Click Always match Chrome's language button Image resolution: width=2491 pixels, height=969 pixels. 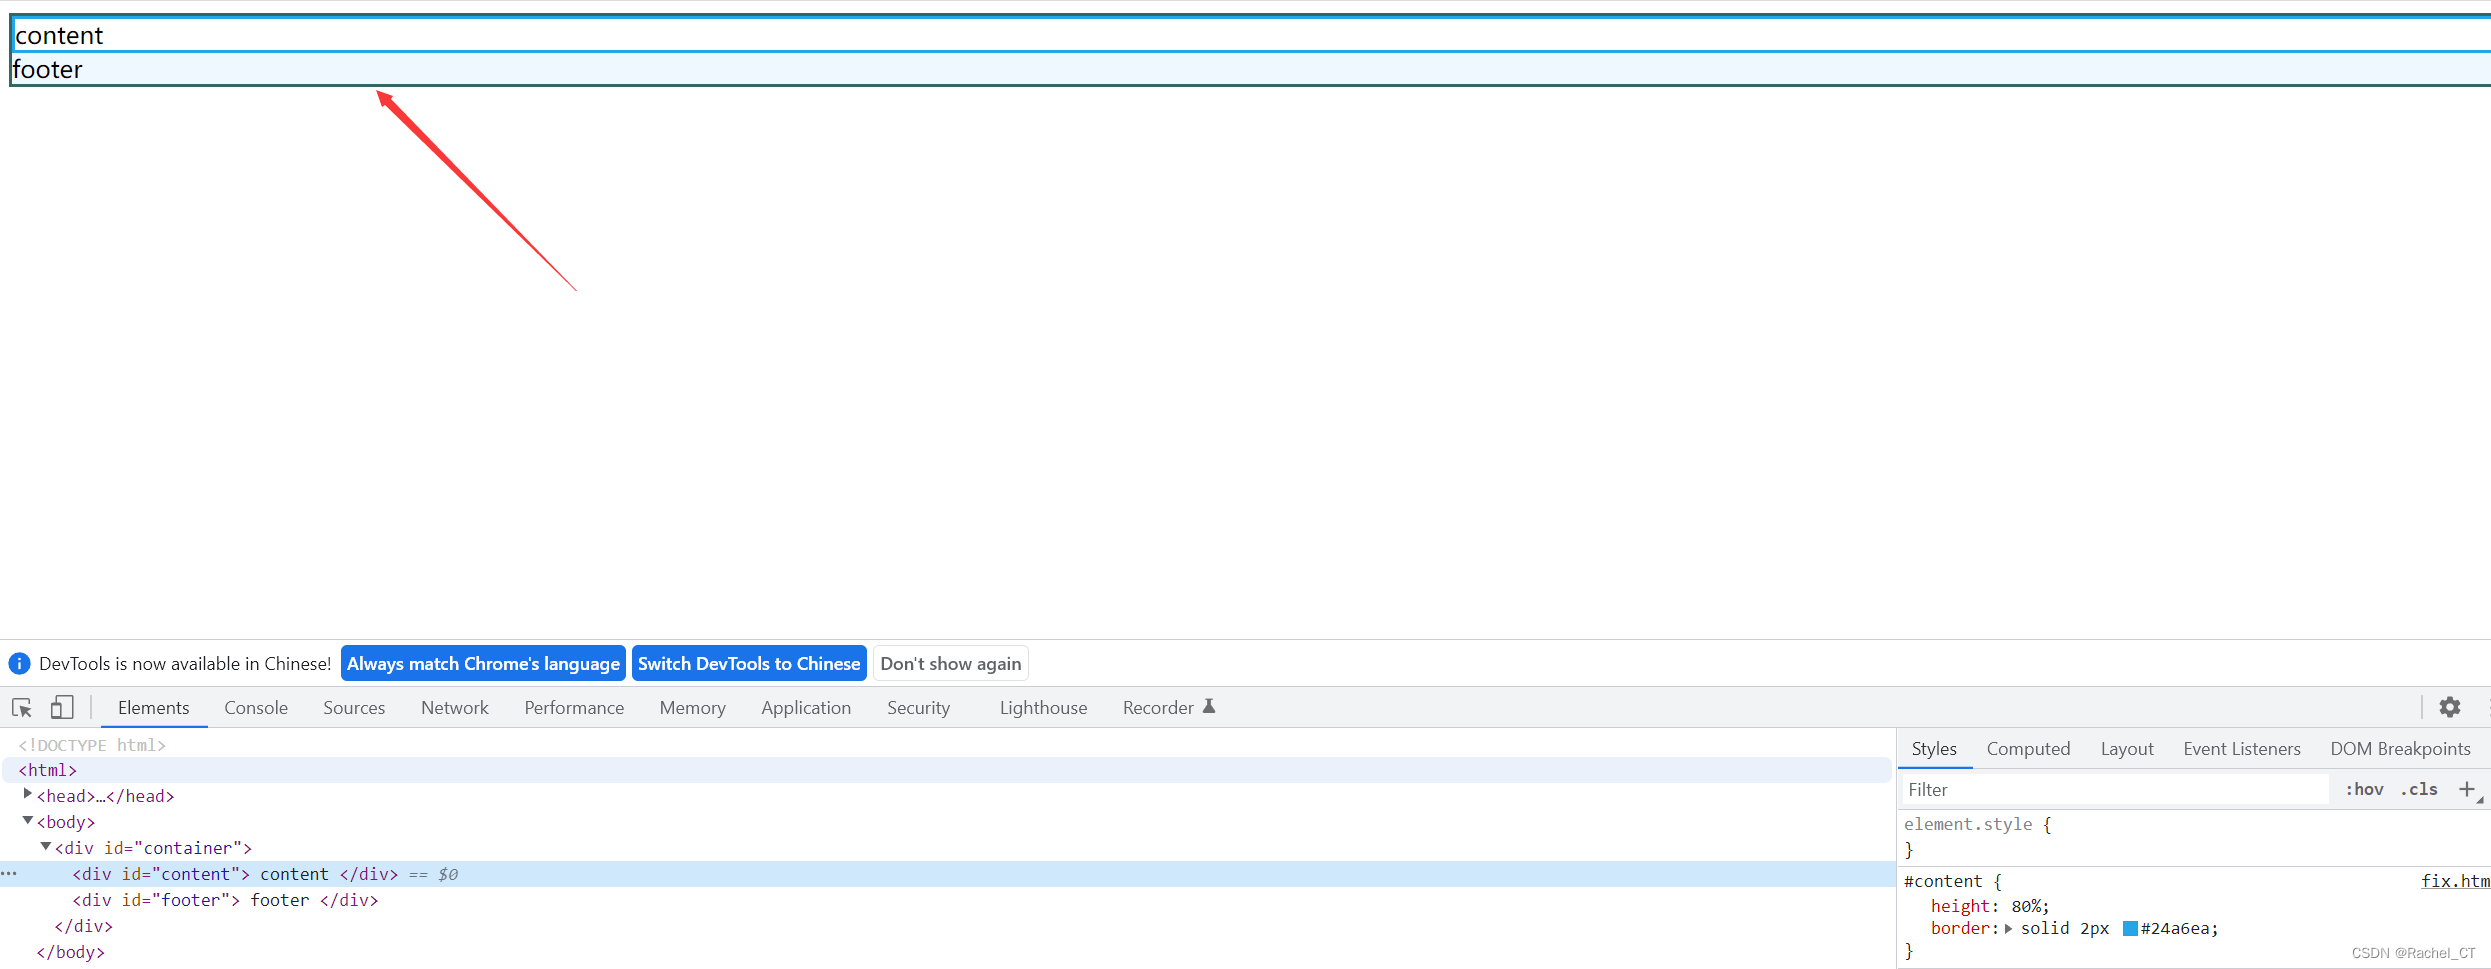pyautogui.click(x=483, y=663)
